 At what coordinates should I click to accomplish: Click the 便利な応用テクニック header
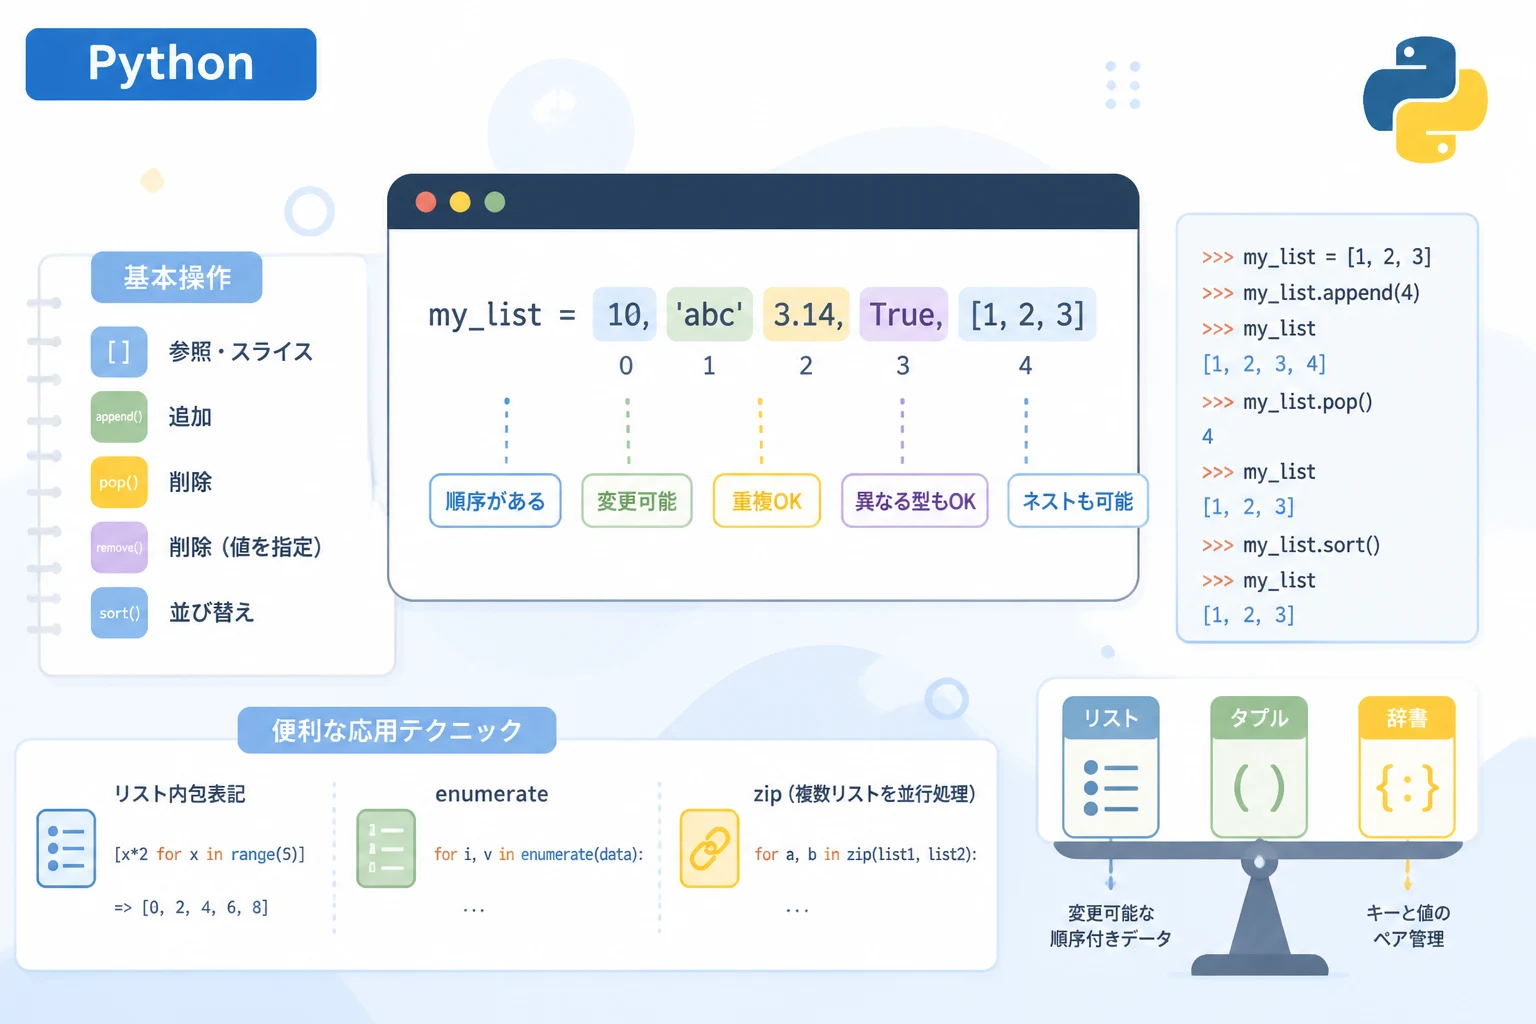click(x=397, y=730)
